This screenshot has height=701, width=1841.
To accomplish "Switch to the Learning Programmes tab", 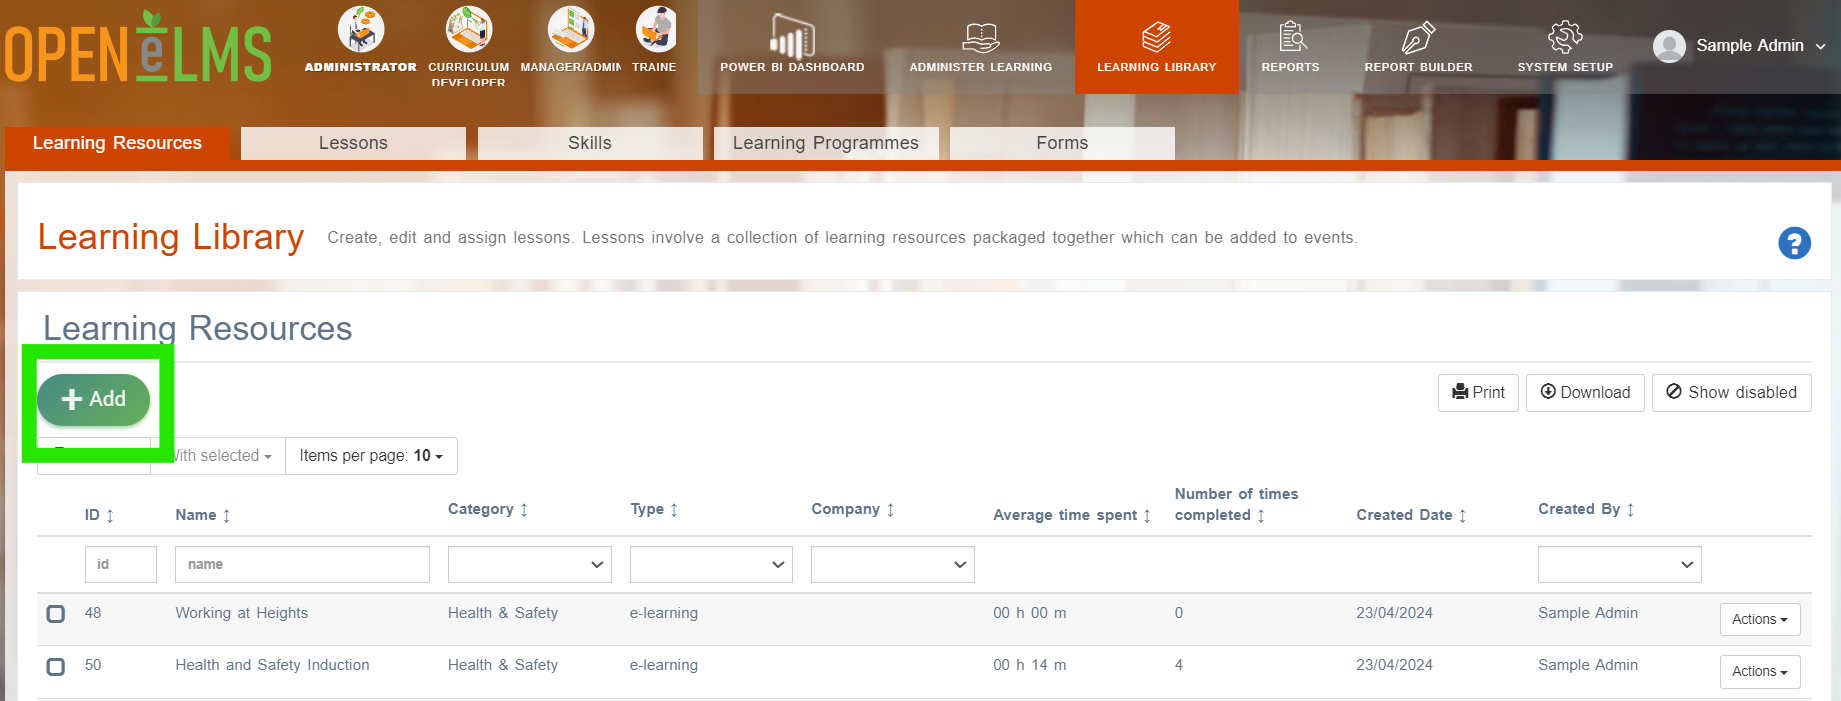I will tap(826, 143).
